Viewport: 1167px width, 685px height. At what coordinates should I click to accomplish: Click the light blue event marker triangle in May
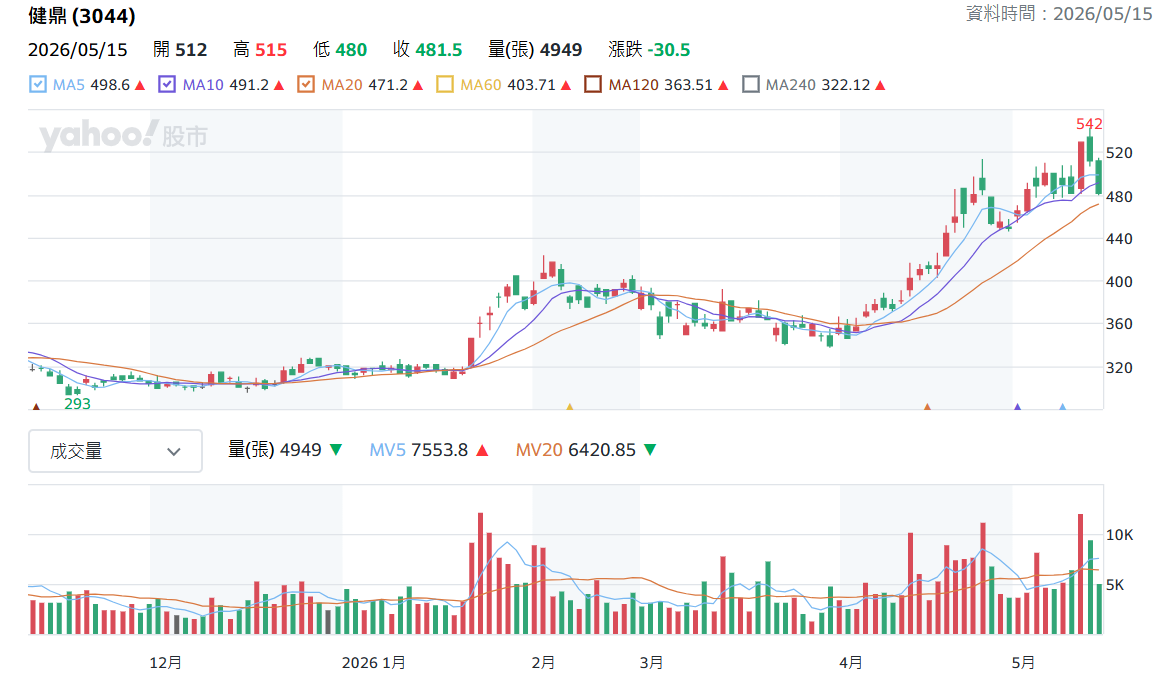click(x=1063, y=407)
